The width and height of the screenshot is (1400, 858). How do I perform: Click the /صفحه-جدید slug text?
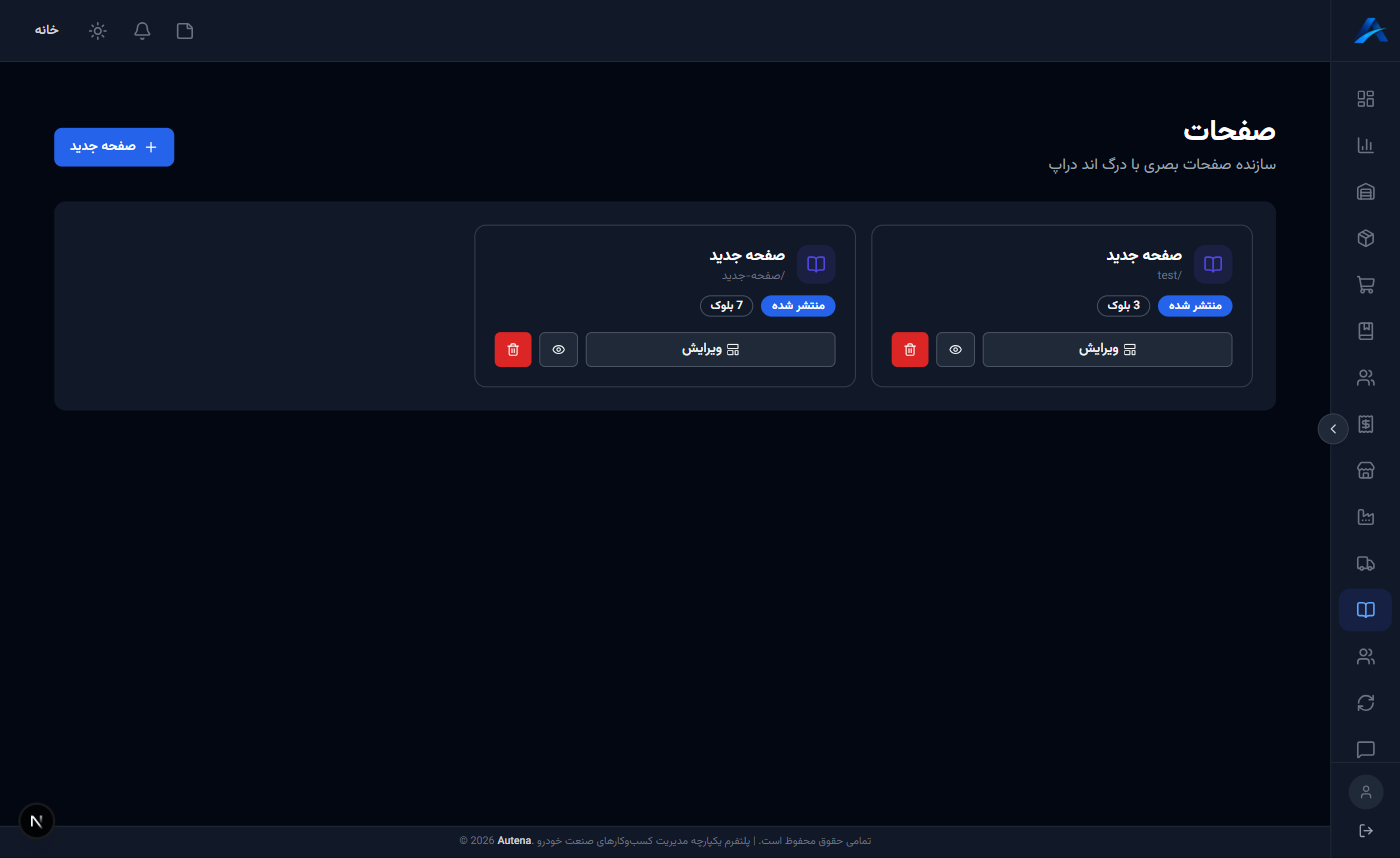tap(754, 275)
